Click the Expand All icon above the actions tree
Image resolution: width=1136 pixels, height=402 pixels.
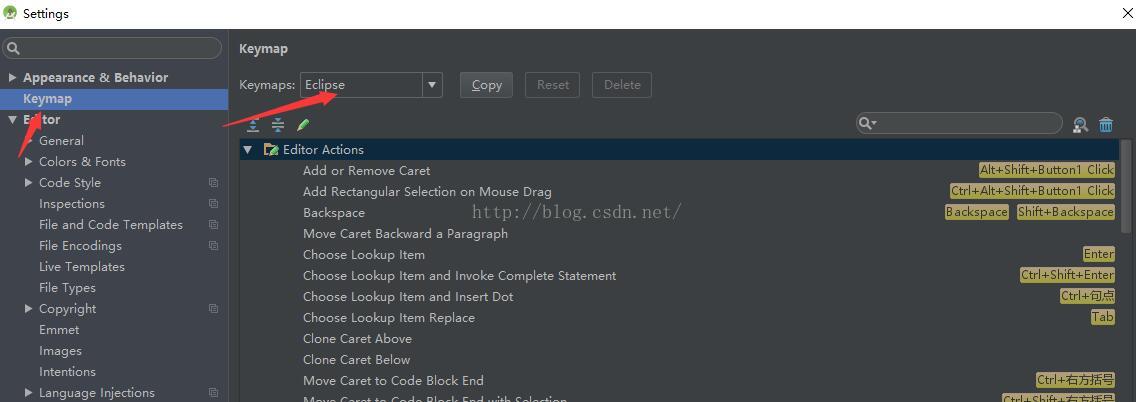click(x=253, y=125)
